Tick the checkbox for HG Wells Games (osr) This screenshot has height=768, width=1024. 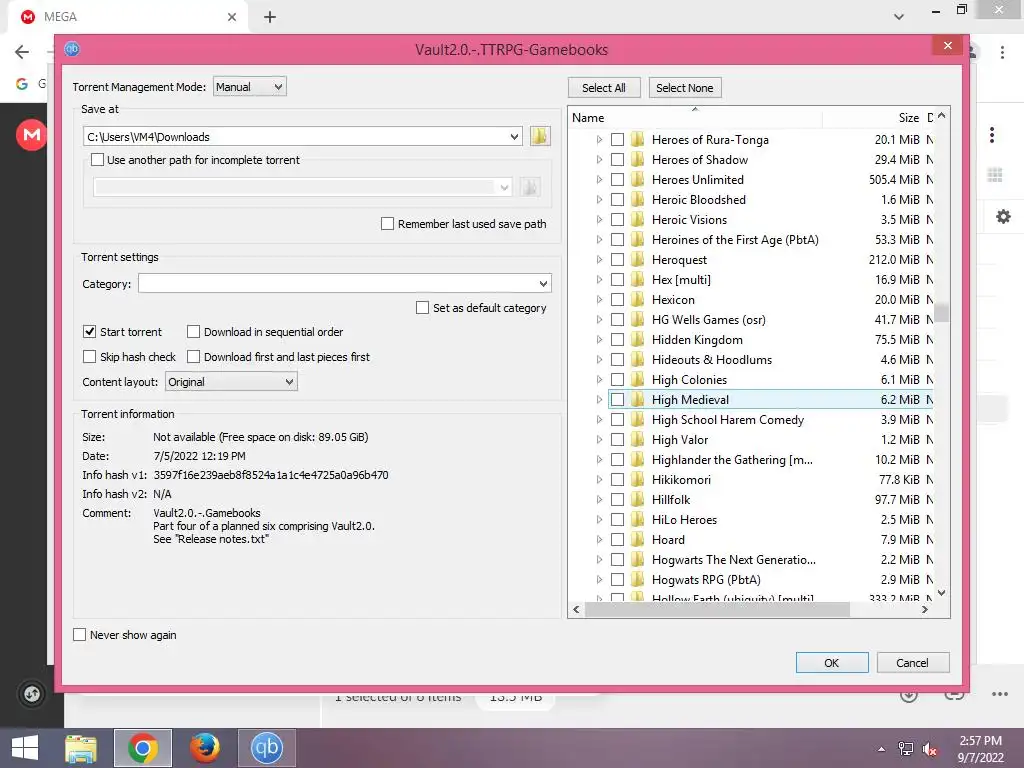(x=617, y=319)
